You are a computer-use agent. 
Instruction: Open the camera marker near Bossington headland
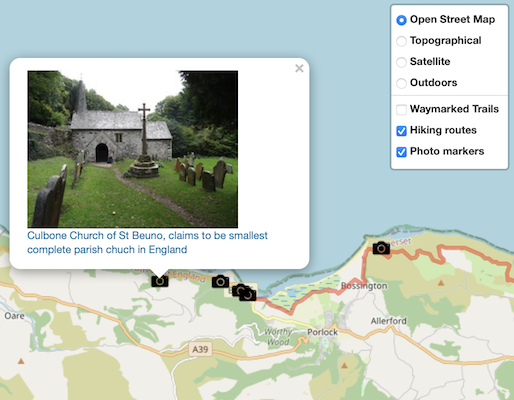pyautogui.click(x=381, y=248)
